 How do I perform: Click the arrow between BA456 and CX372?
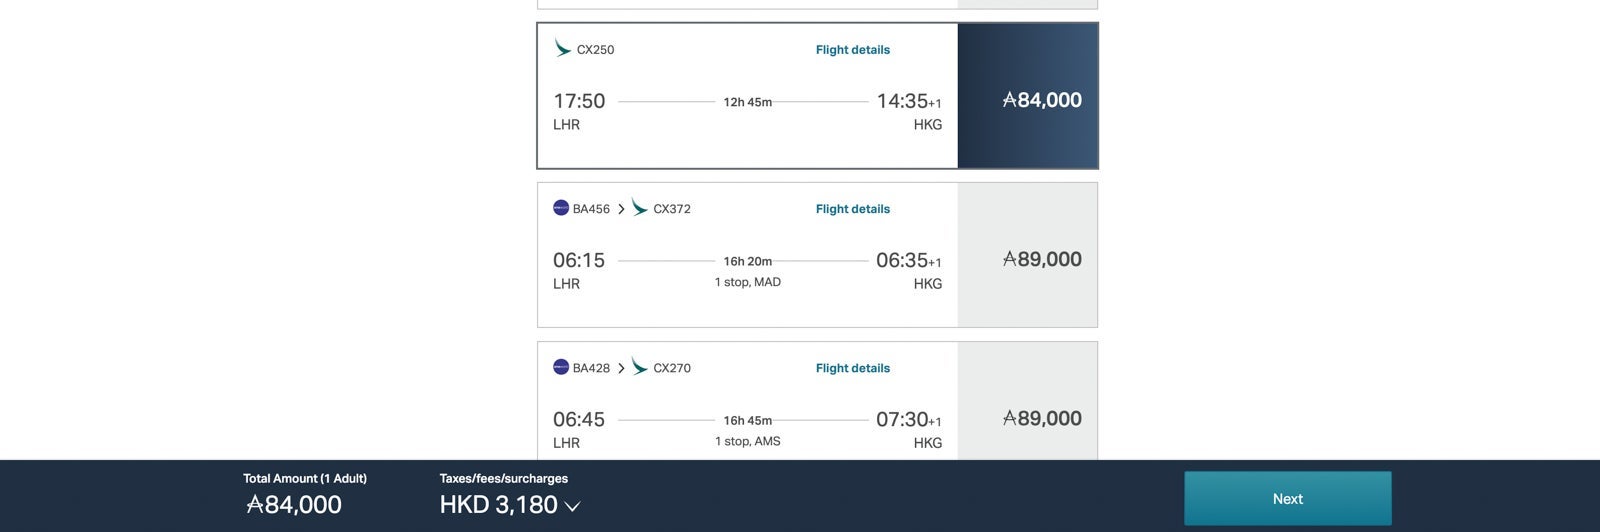coord(621,209)
